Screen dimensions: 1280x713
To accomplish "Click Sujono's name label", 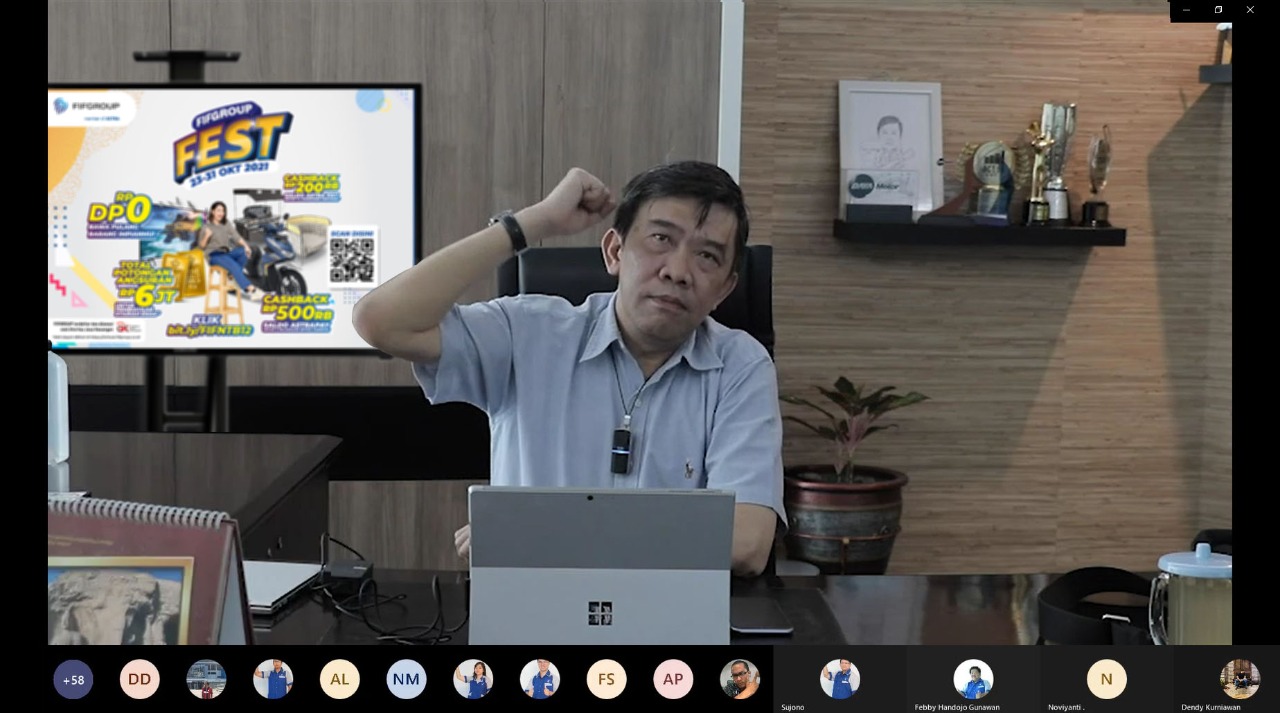I will [792, 707].
